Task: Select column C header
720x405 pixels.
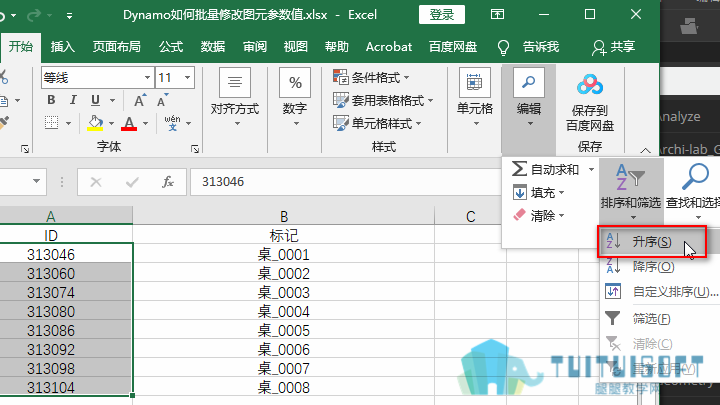Action: (x=470, y=216)
